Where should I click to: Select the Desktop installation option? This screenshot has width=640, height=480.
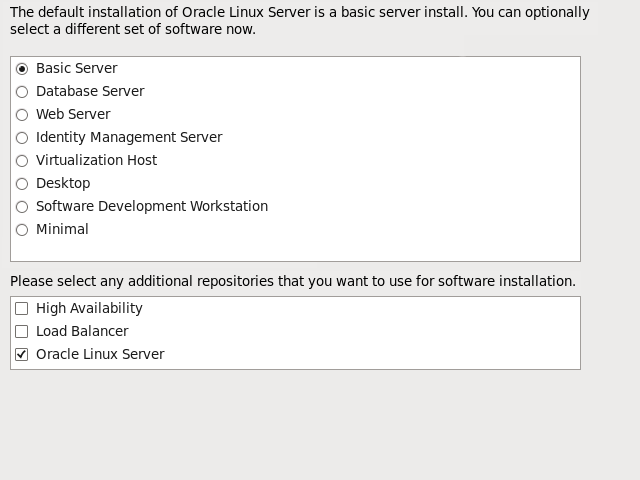22,184
